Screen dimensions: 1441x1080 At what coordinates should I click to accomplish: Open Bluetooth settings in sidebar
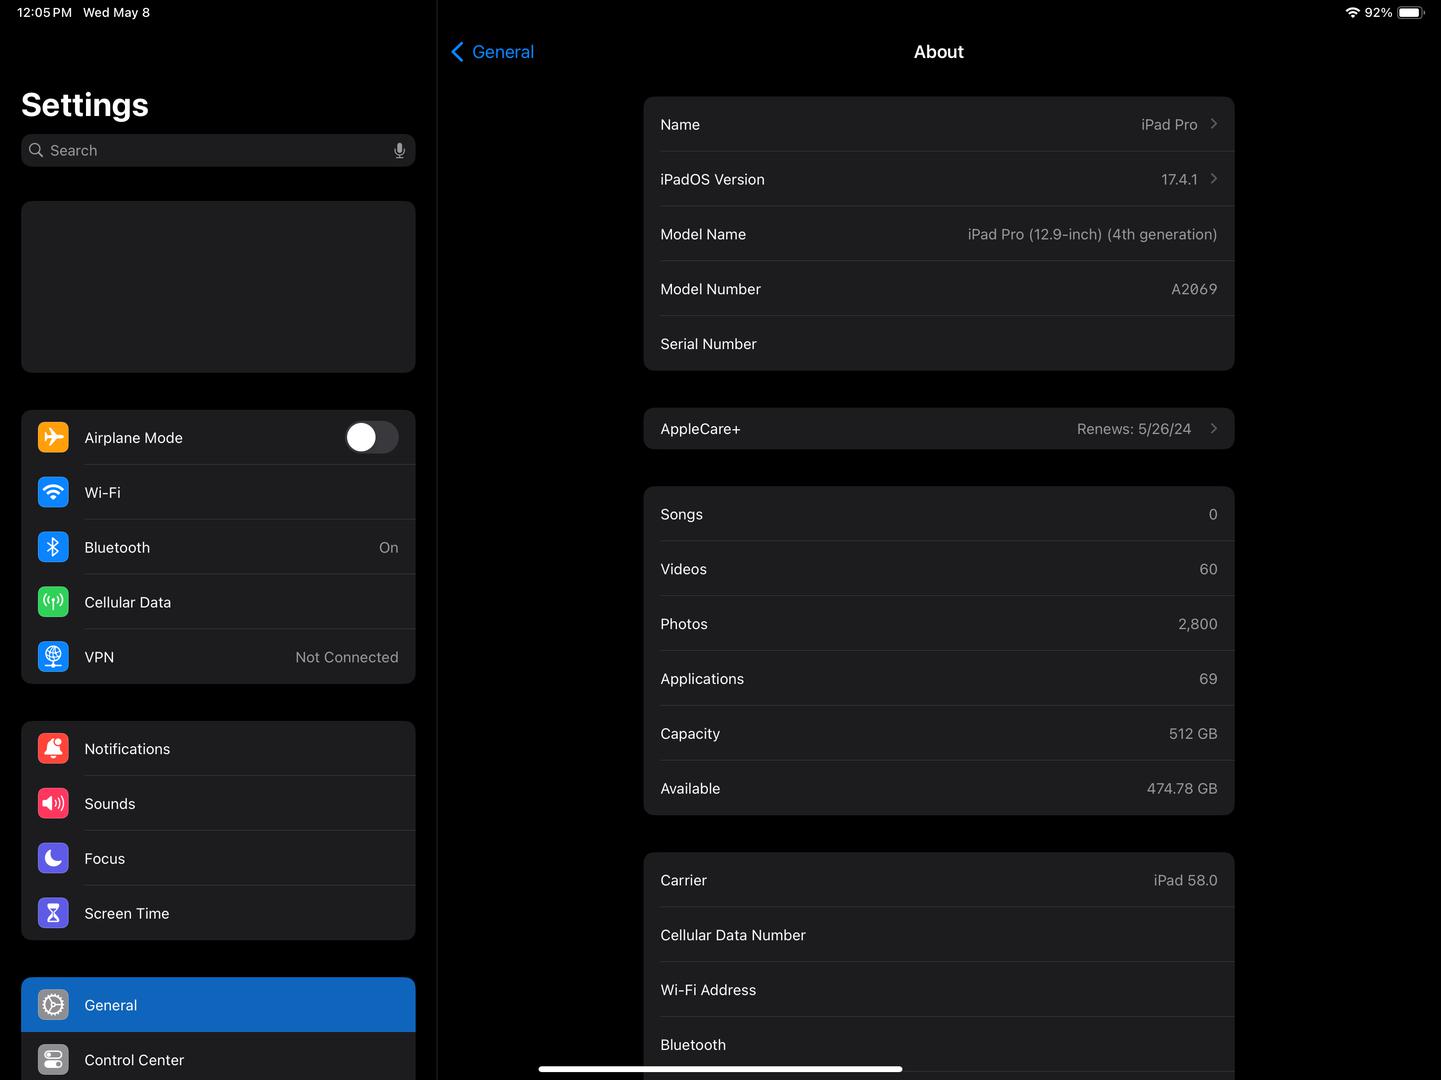(x=218, y=547)
